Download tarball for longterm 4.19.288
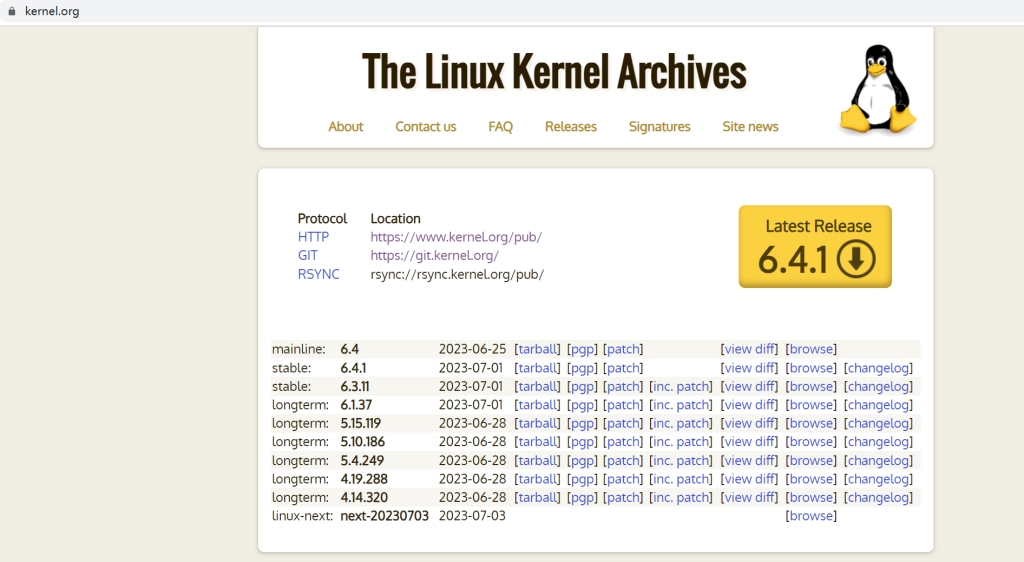 pos(537,479)
